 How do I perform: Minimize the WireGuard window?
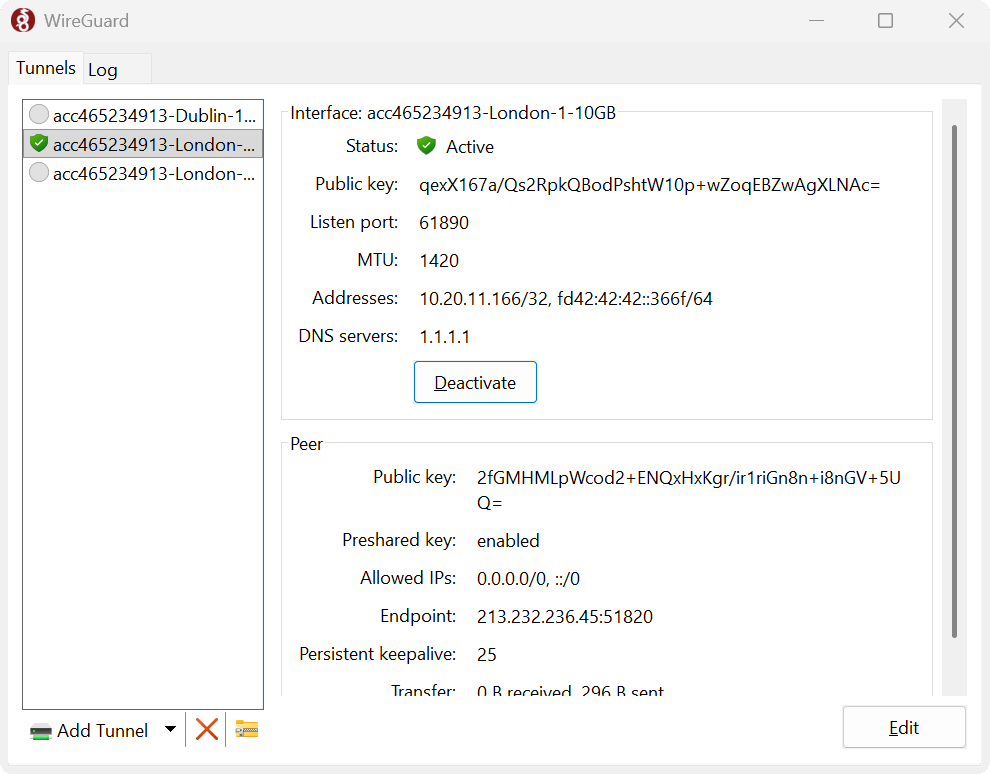pos(816,21)
